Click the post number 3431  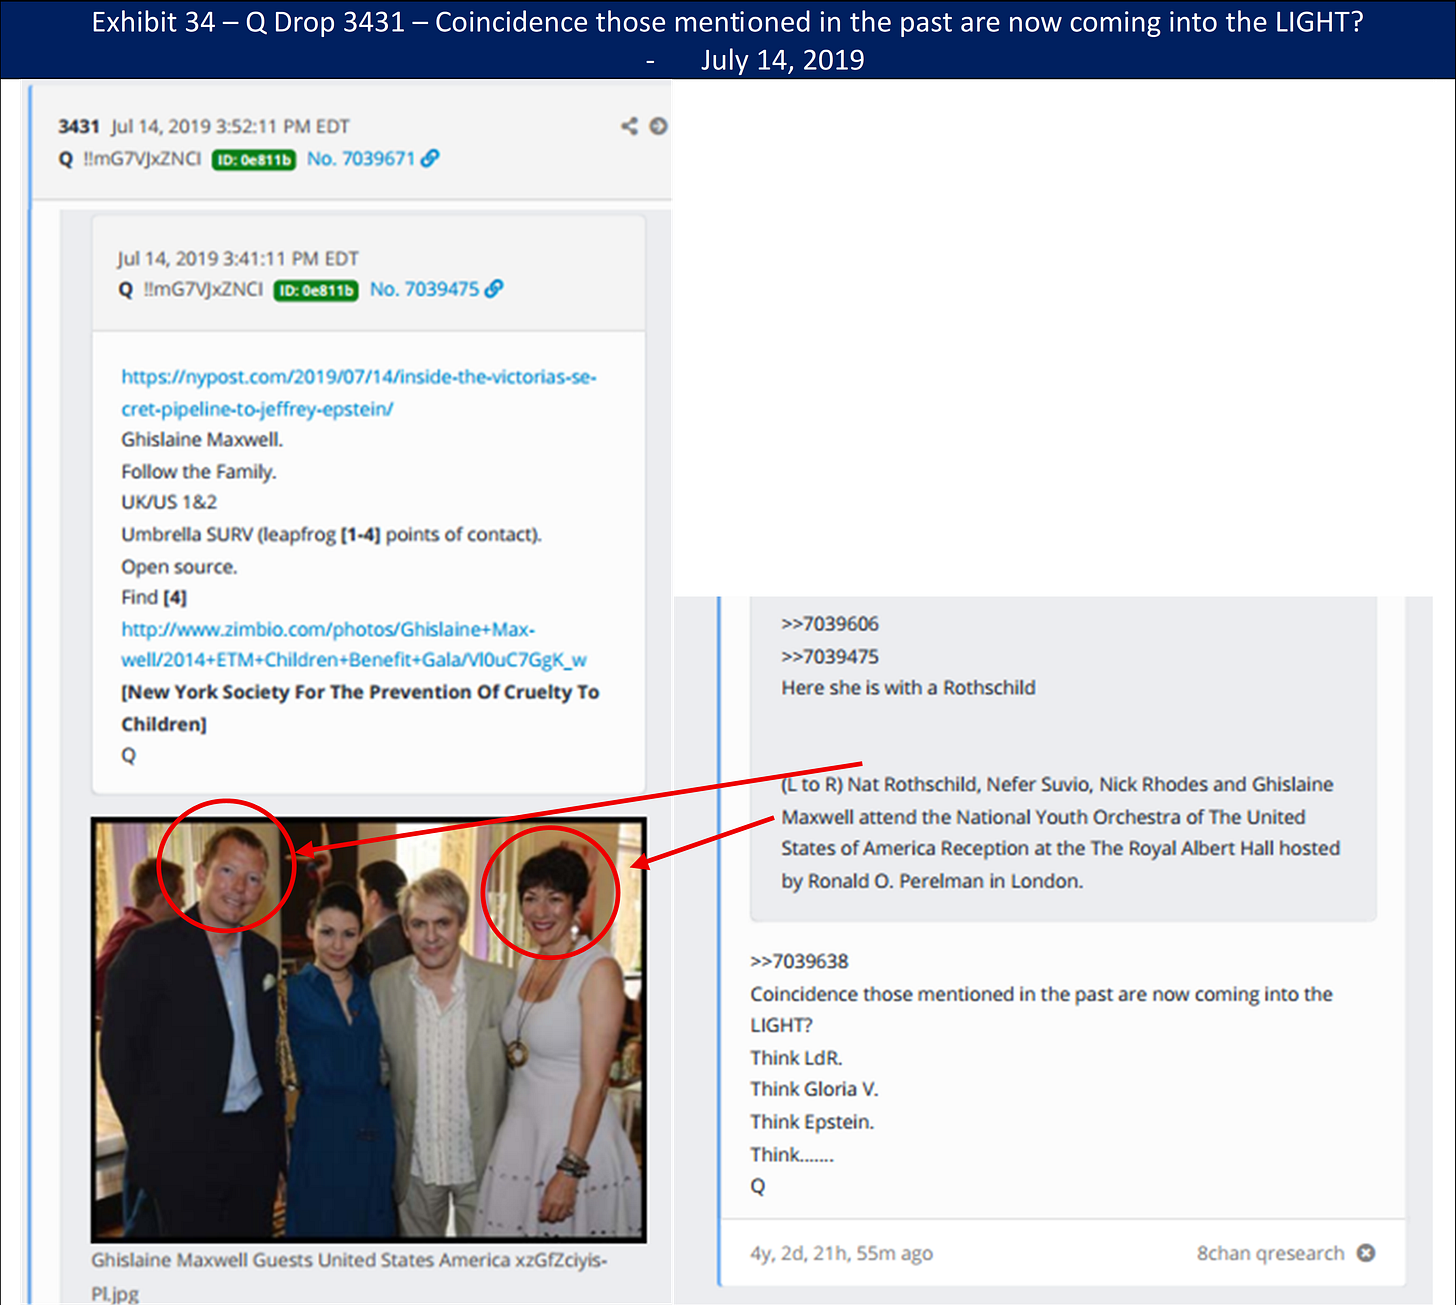(79, 126)
